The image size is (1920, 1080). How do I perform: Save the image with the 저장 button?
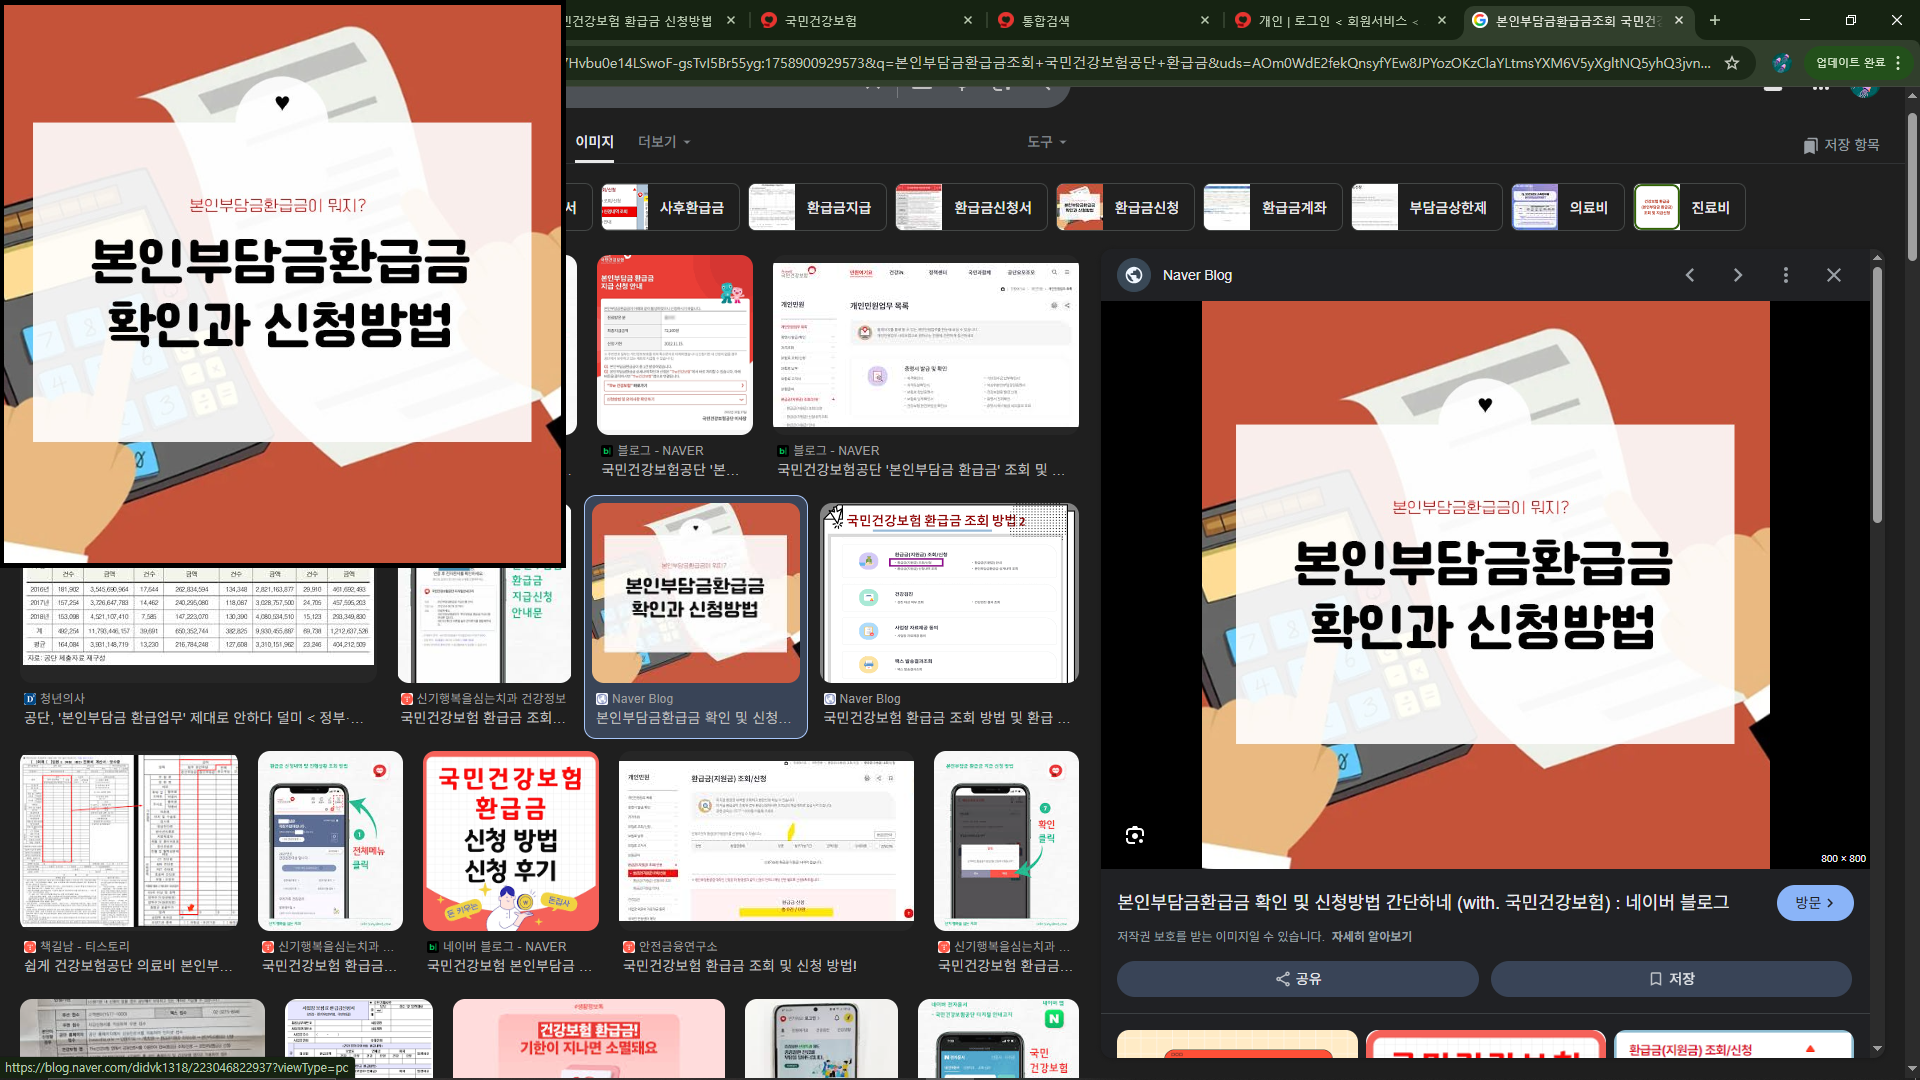pos(1671,979)
